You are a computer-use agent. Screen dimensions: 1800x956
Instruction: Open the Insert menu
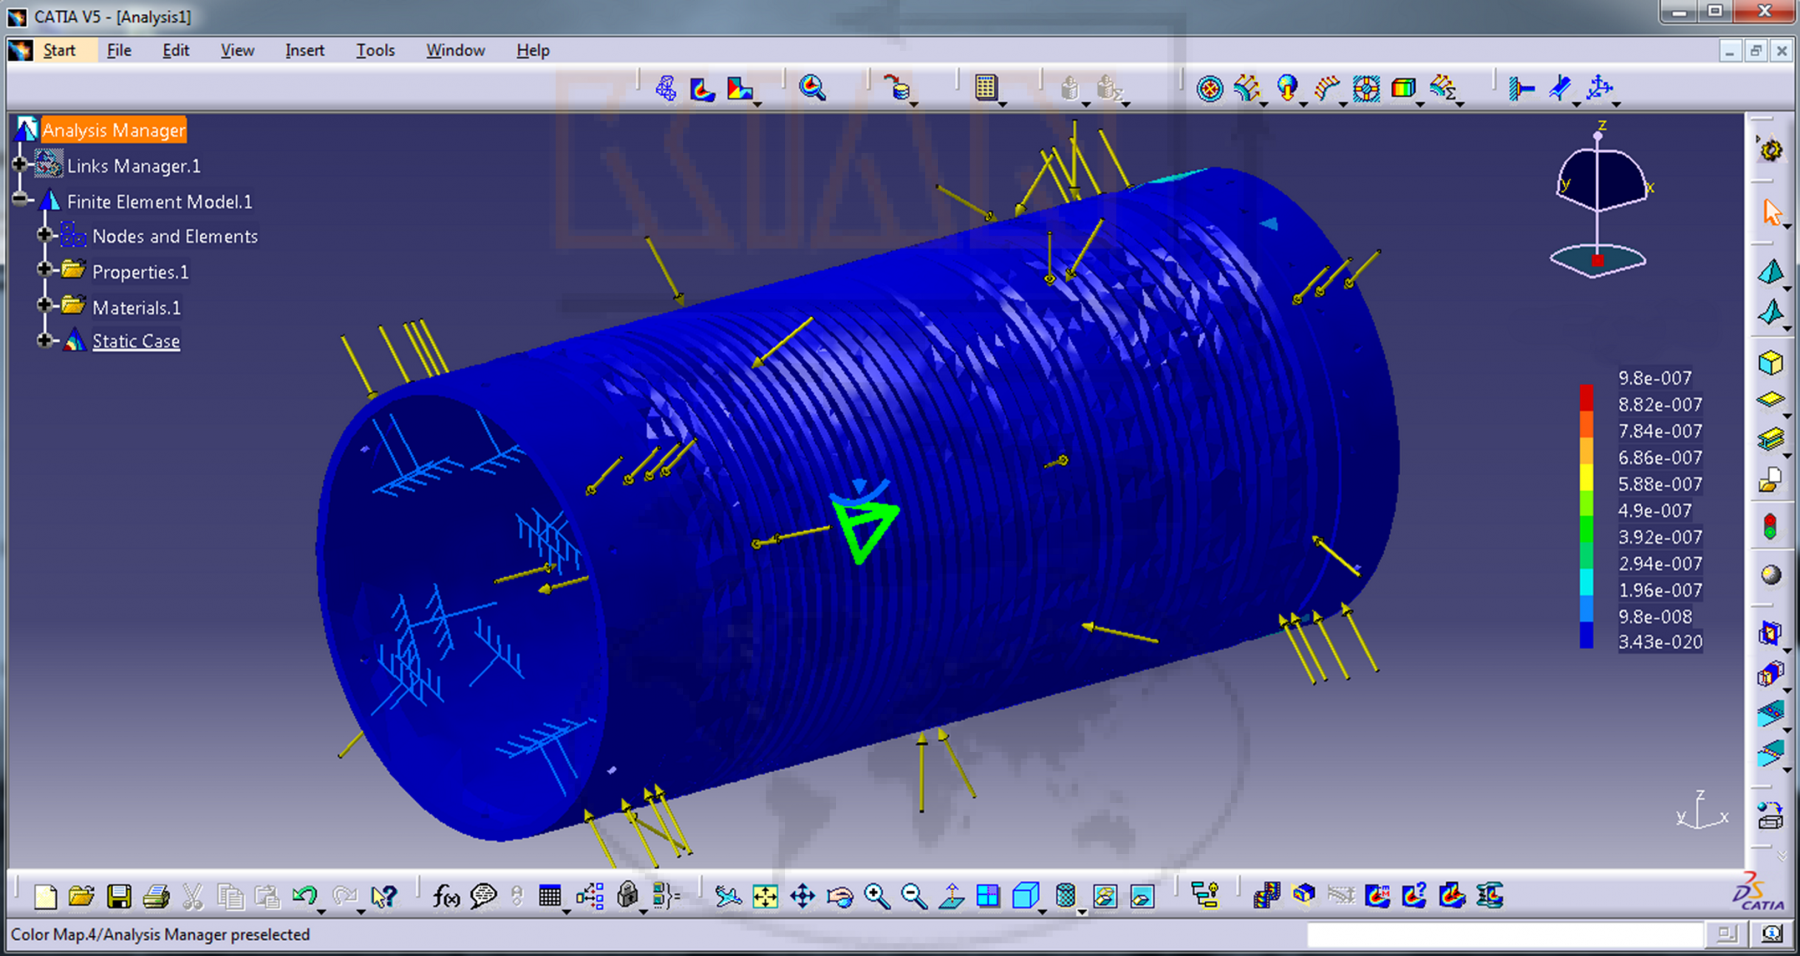click(304, 50)
